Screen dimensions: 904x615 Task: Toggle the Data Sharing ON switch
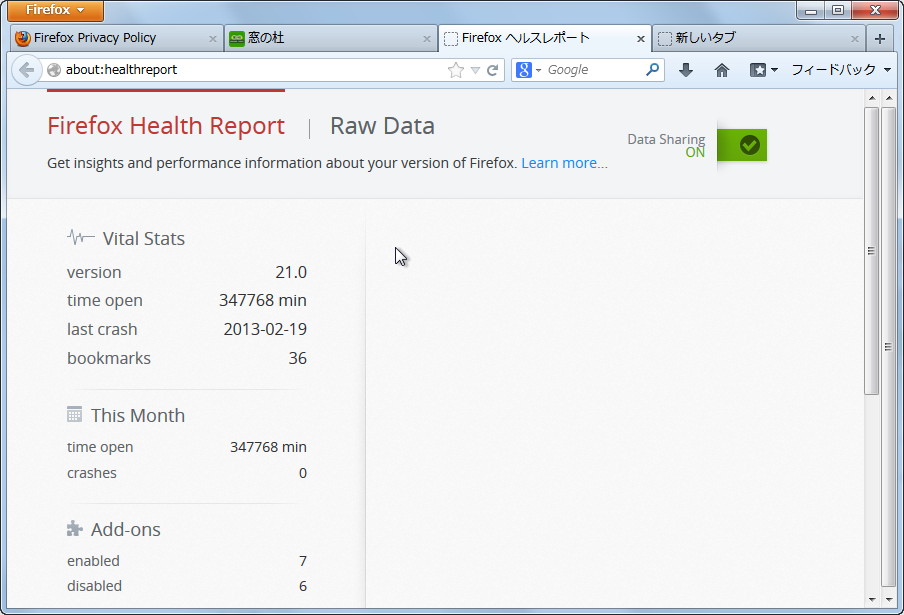[x=742, y=145]
